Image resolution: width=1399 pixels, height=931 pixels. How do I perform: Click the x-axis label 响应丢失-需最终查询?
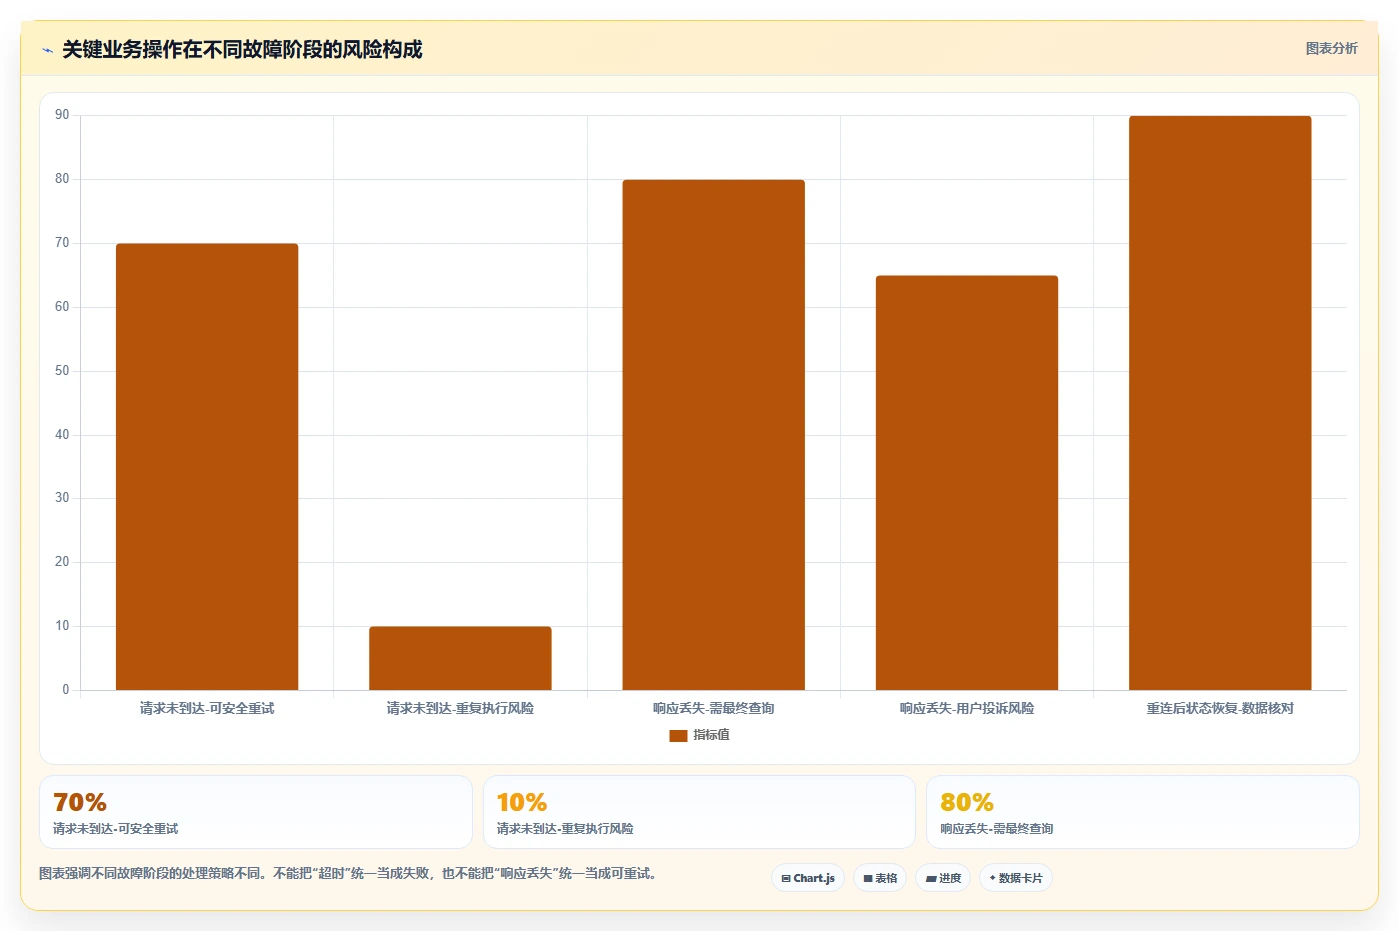(x=713, y=708)
